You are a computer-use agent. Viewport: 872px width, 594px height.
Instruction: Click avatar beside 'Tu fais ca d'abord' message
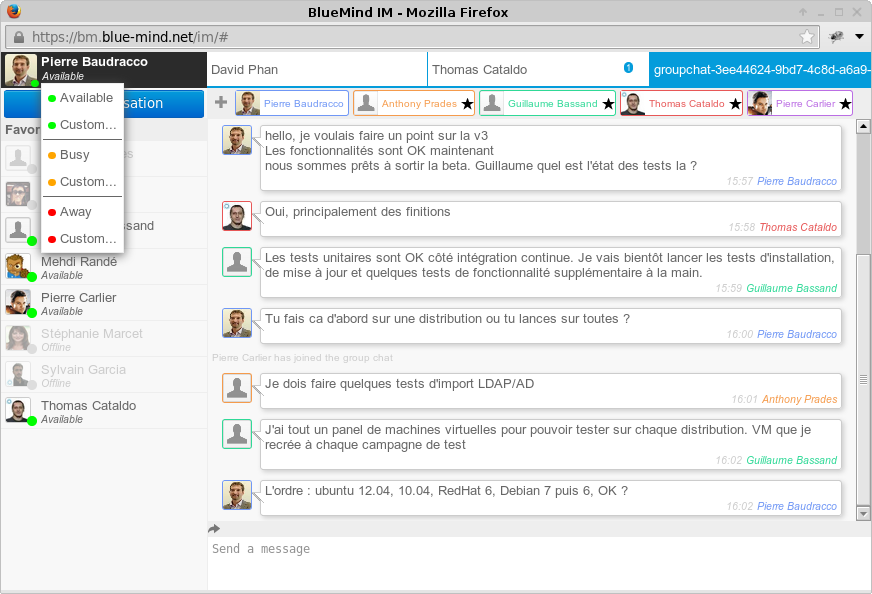[x=237, y=323]
